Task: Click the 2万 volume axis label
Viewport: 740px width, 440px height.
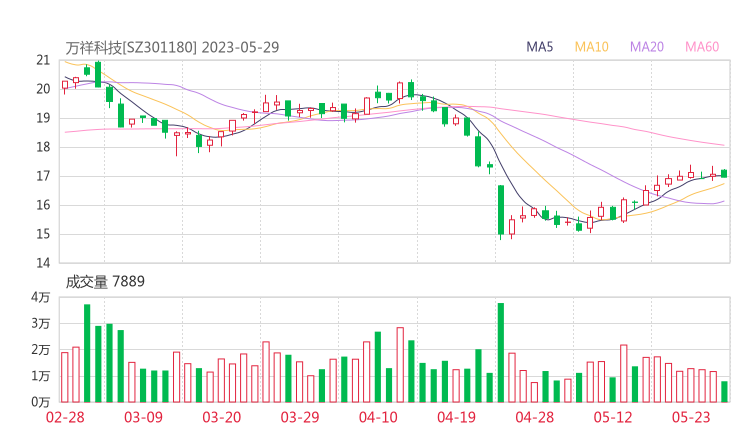Action: (41, 350)
